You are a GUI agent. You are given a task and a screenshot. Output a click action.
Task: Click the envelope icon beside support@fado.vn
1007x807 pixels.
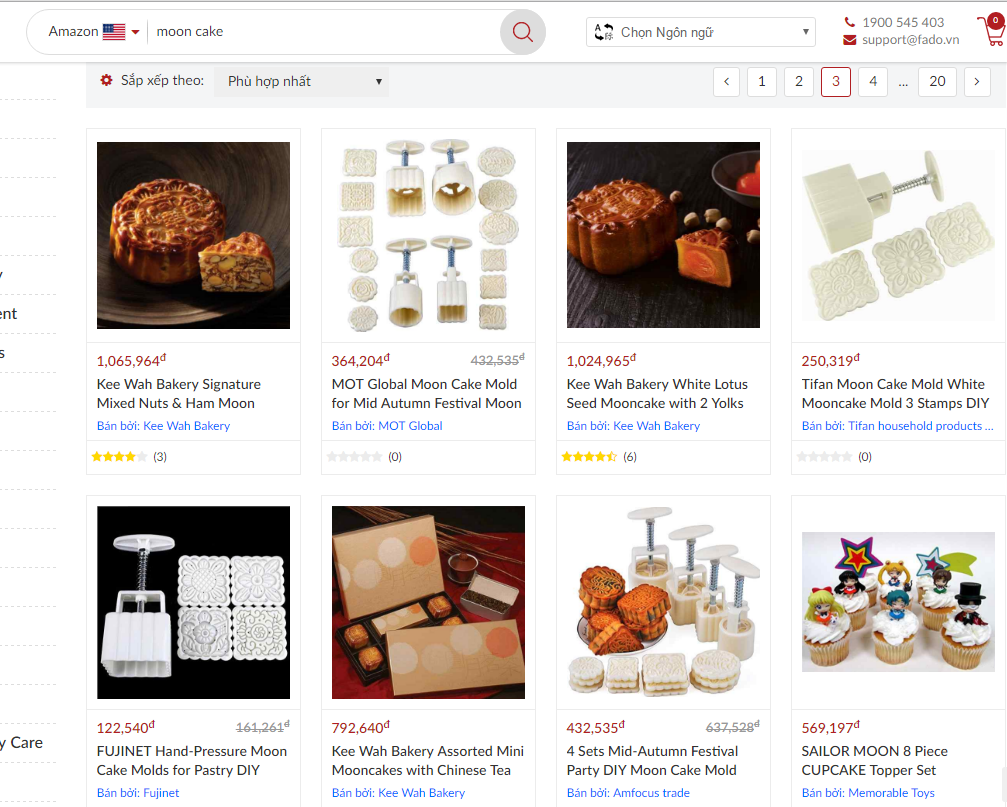tap(849, 40)
